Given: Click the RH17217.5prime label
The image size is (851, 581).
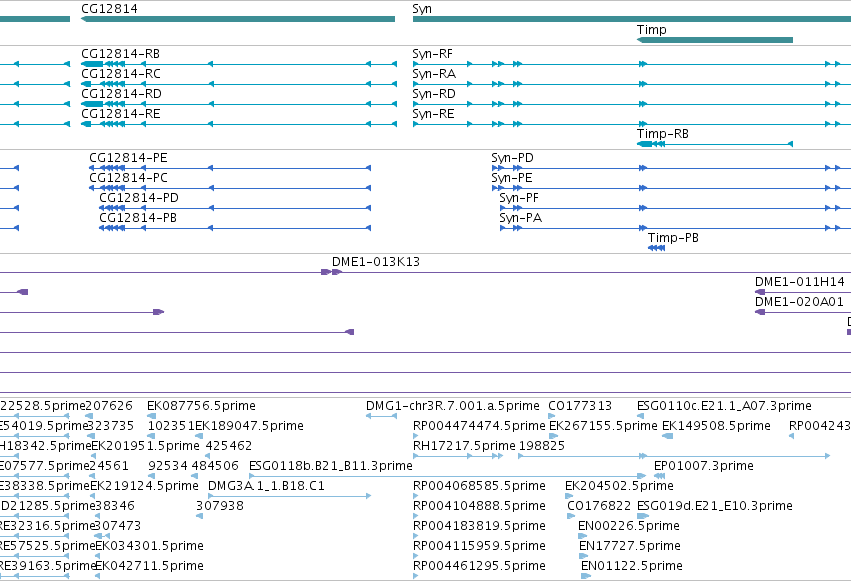Looking at the screenshot, I should tap(464, 446).
